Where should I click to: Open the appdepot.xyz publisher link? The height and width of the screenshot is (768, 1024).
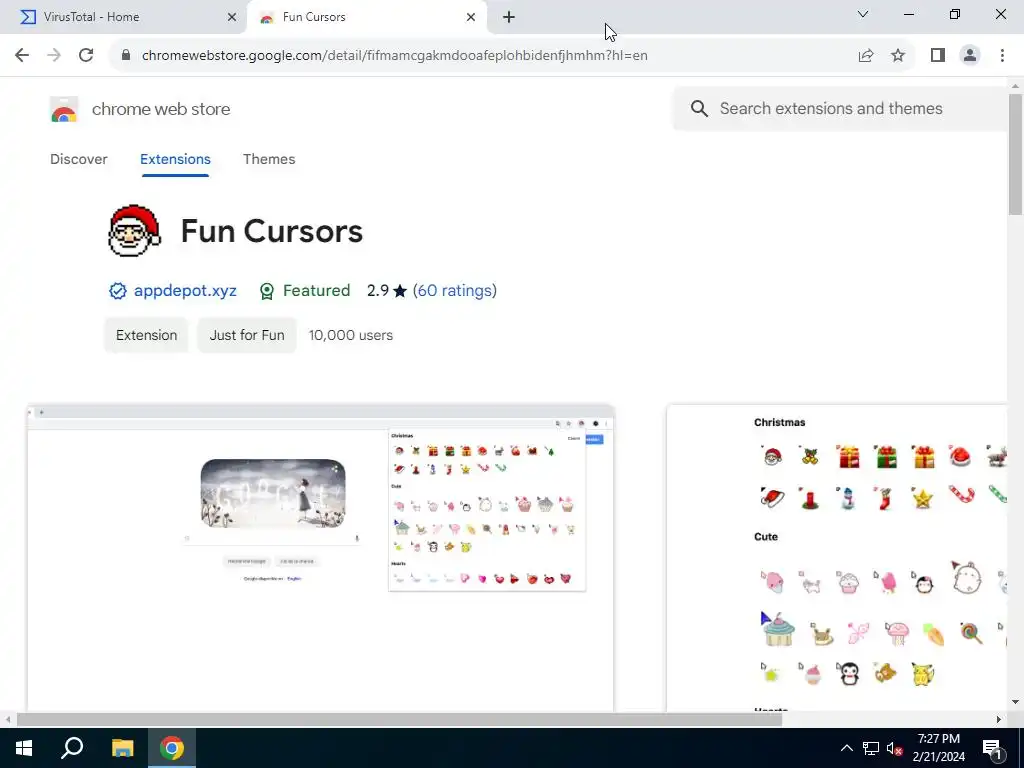(x=185, y=291)
